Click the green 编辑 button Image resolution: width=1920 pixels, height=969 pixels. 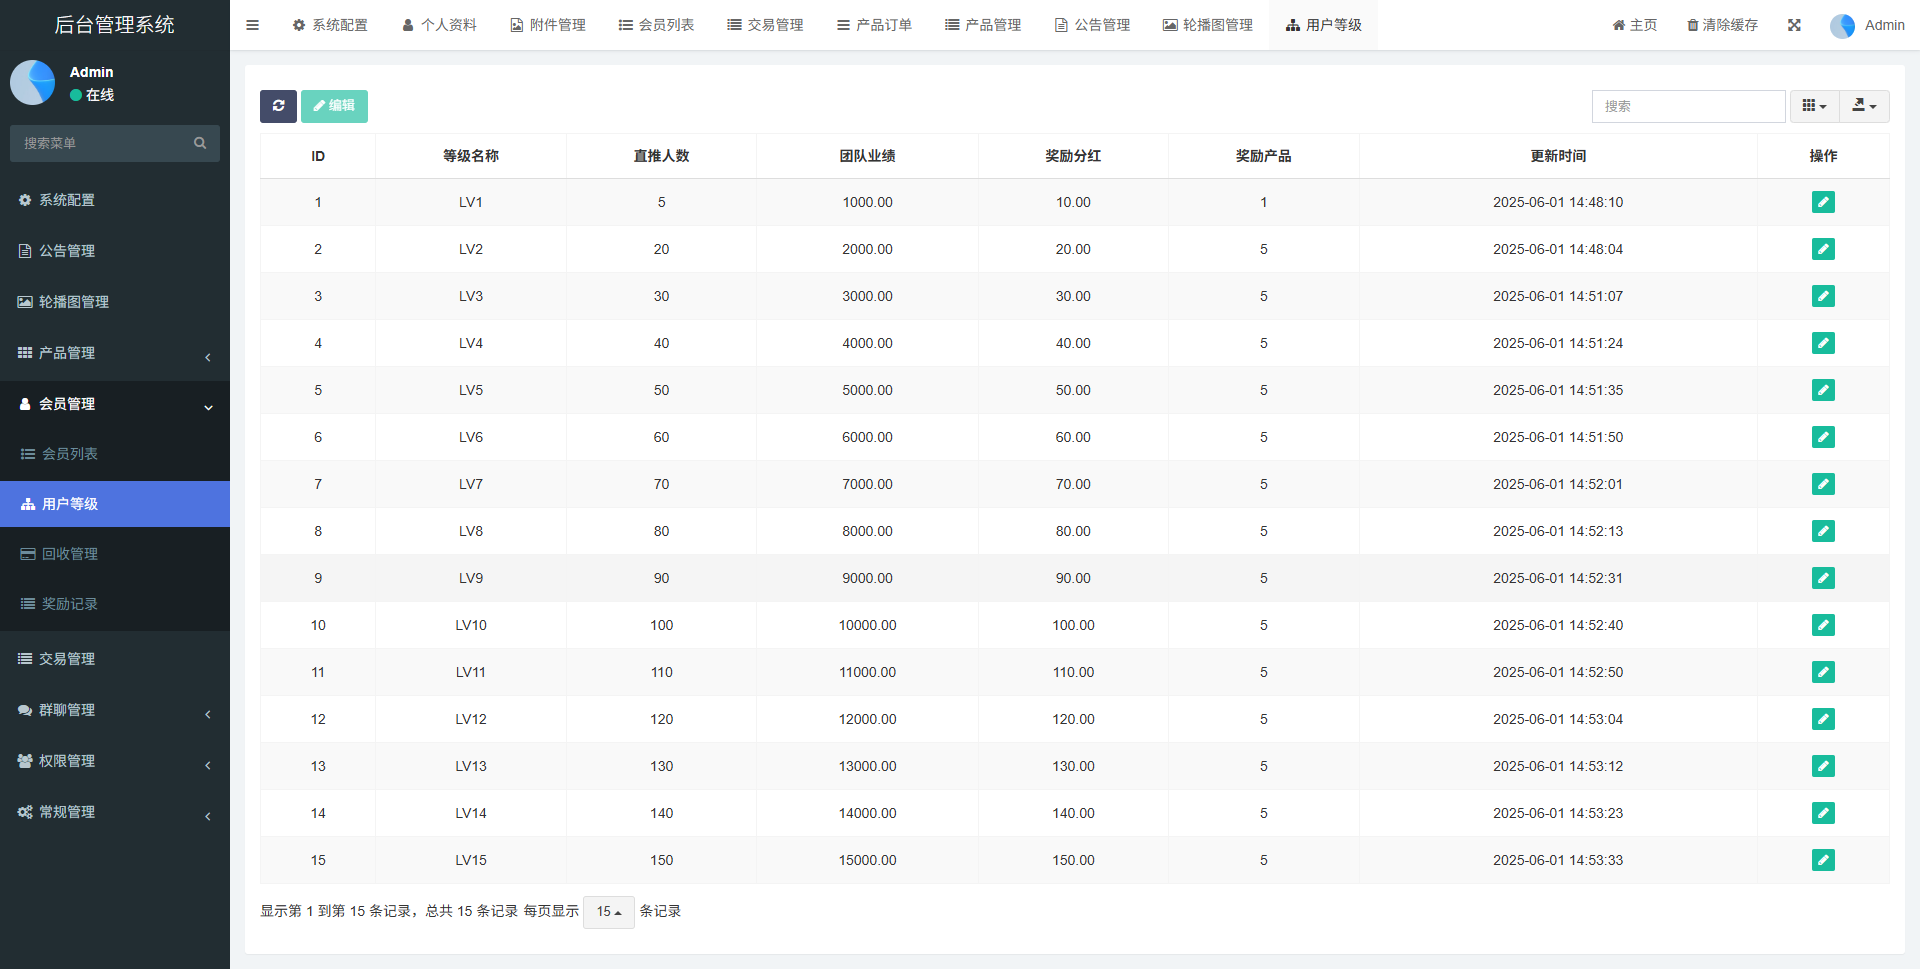(334, 106)
